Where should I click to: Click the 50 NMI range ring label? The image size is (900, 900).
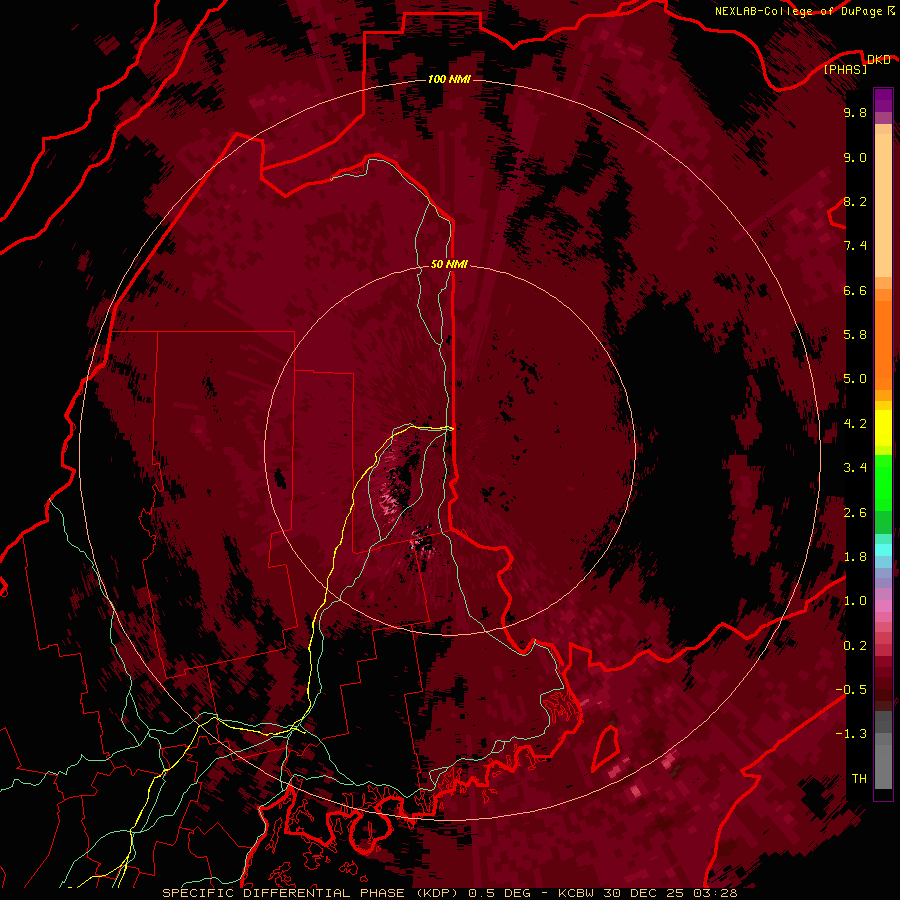[449, 264]
